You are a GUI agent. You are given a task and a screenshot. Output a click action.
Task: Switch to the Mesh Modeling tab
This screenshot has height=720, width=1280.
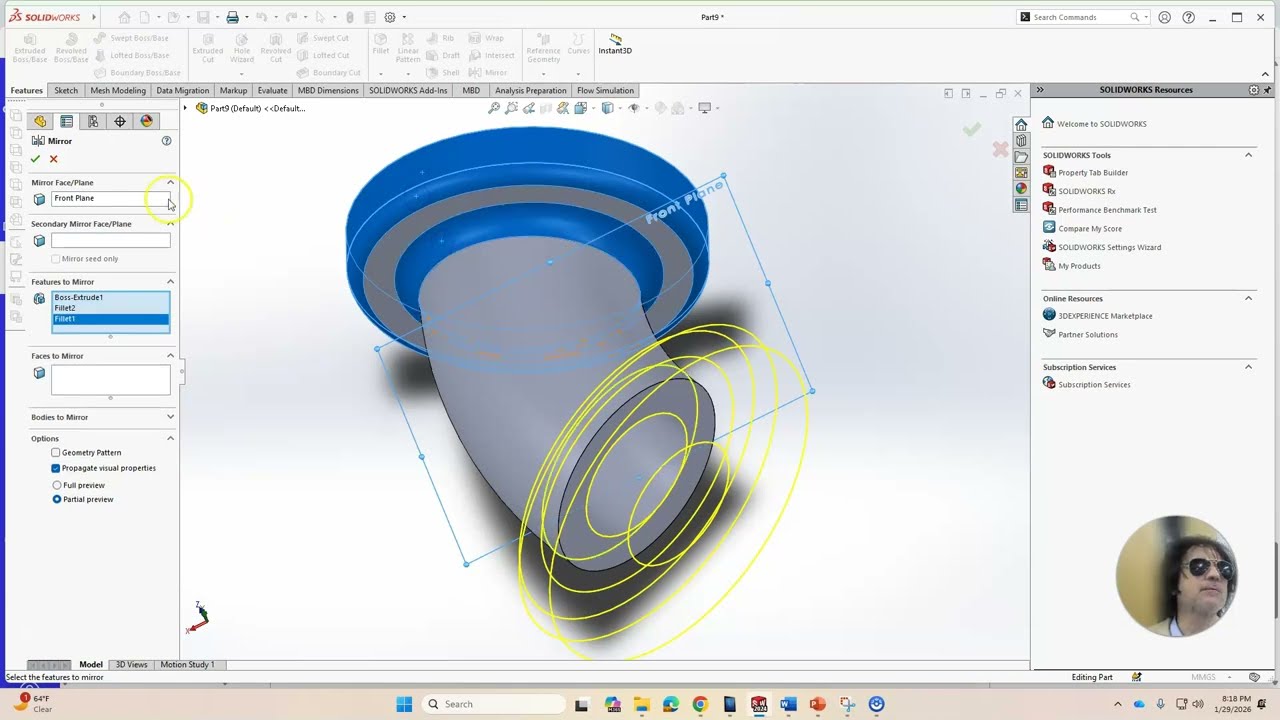click(x=118, y=90)
